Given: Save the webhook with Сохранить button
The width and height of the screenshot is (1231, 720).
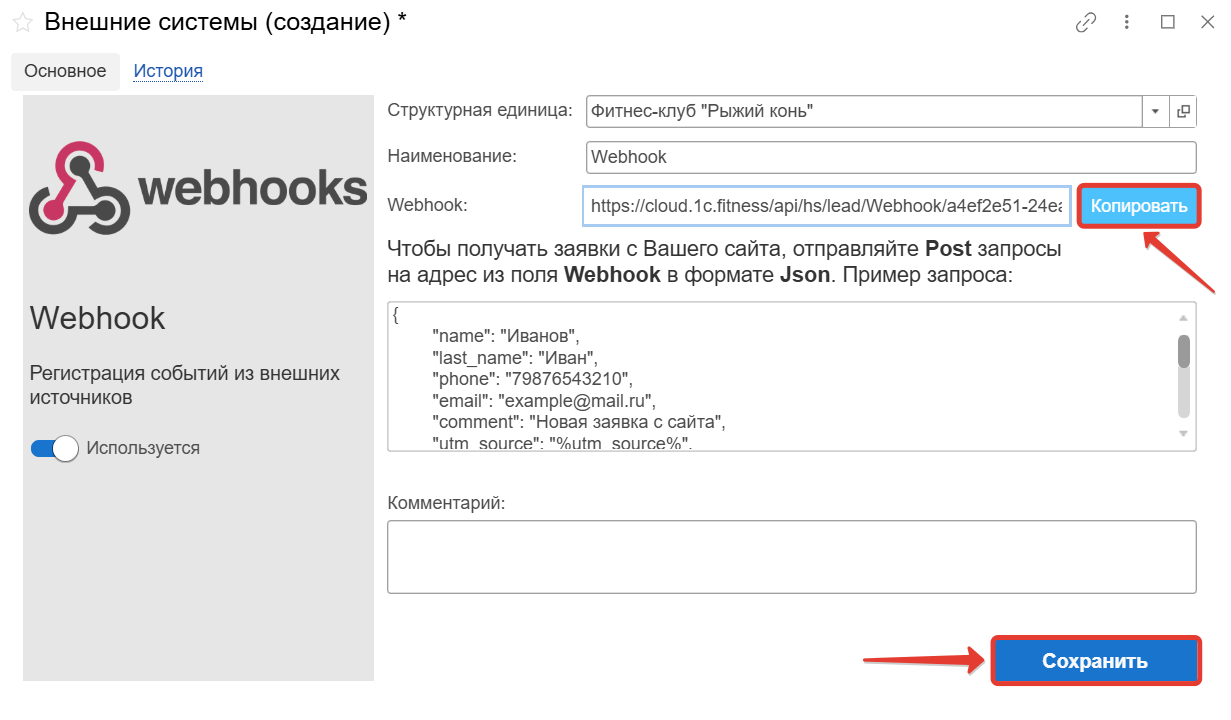Looking at the screenshot, I should pyautogui.click(x=1095, y=661).
